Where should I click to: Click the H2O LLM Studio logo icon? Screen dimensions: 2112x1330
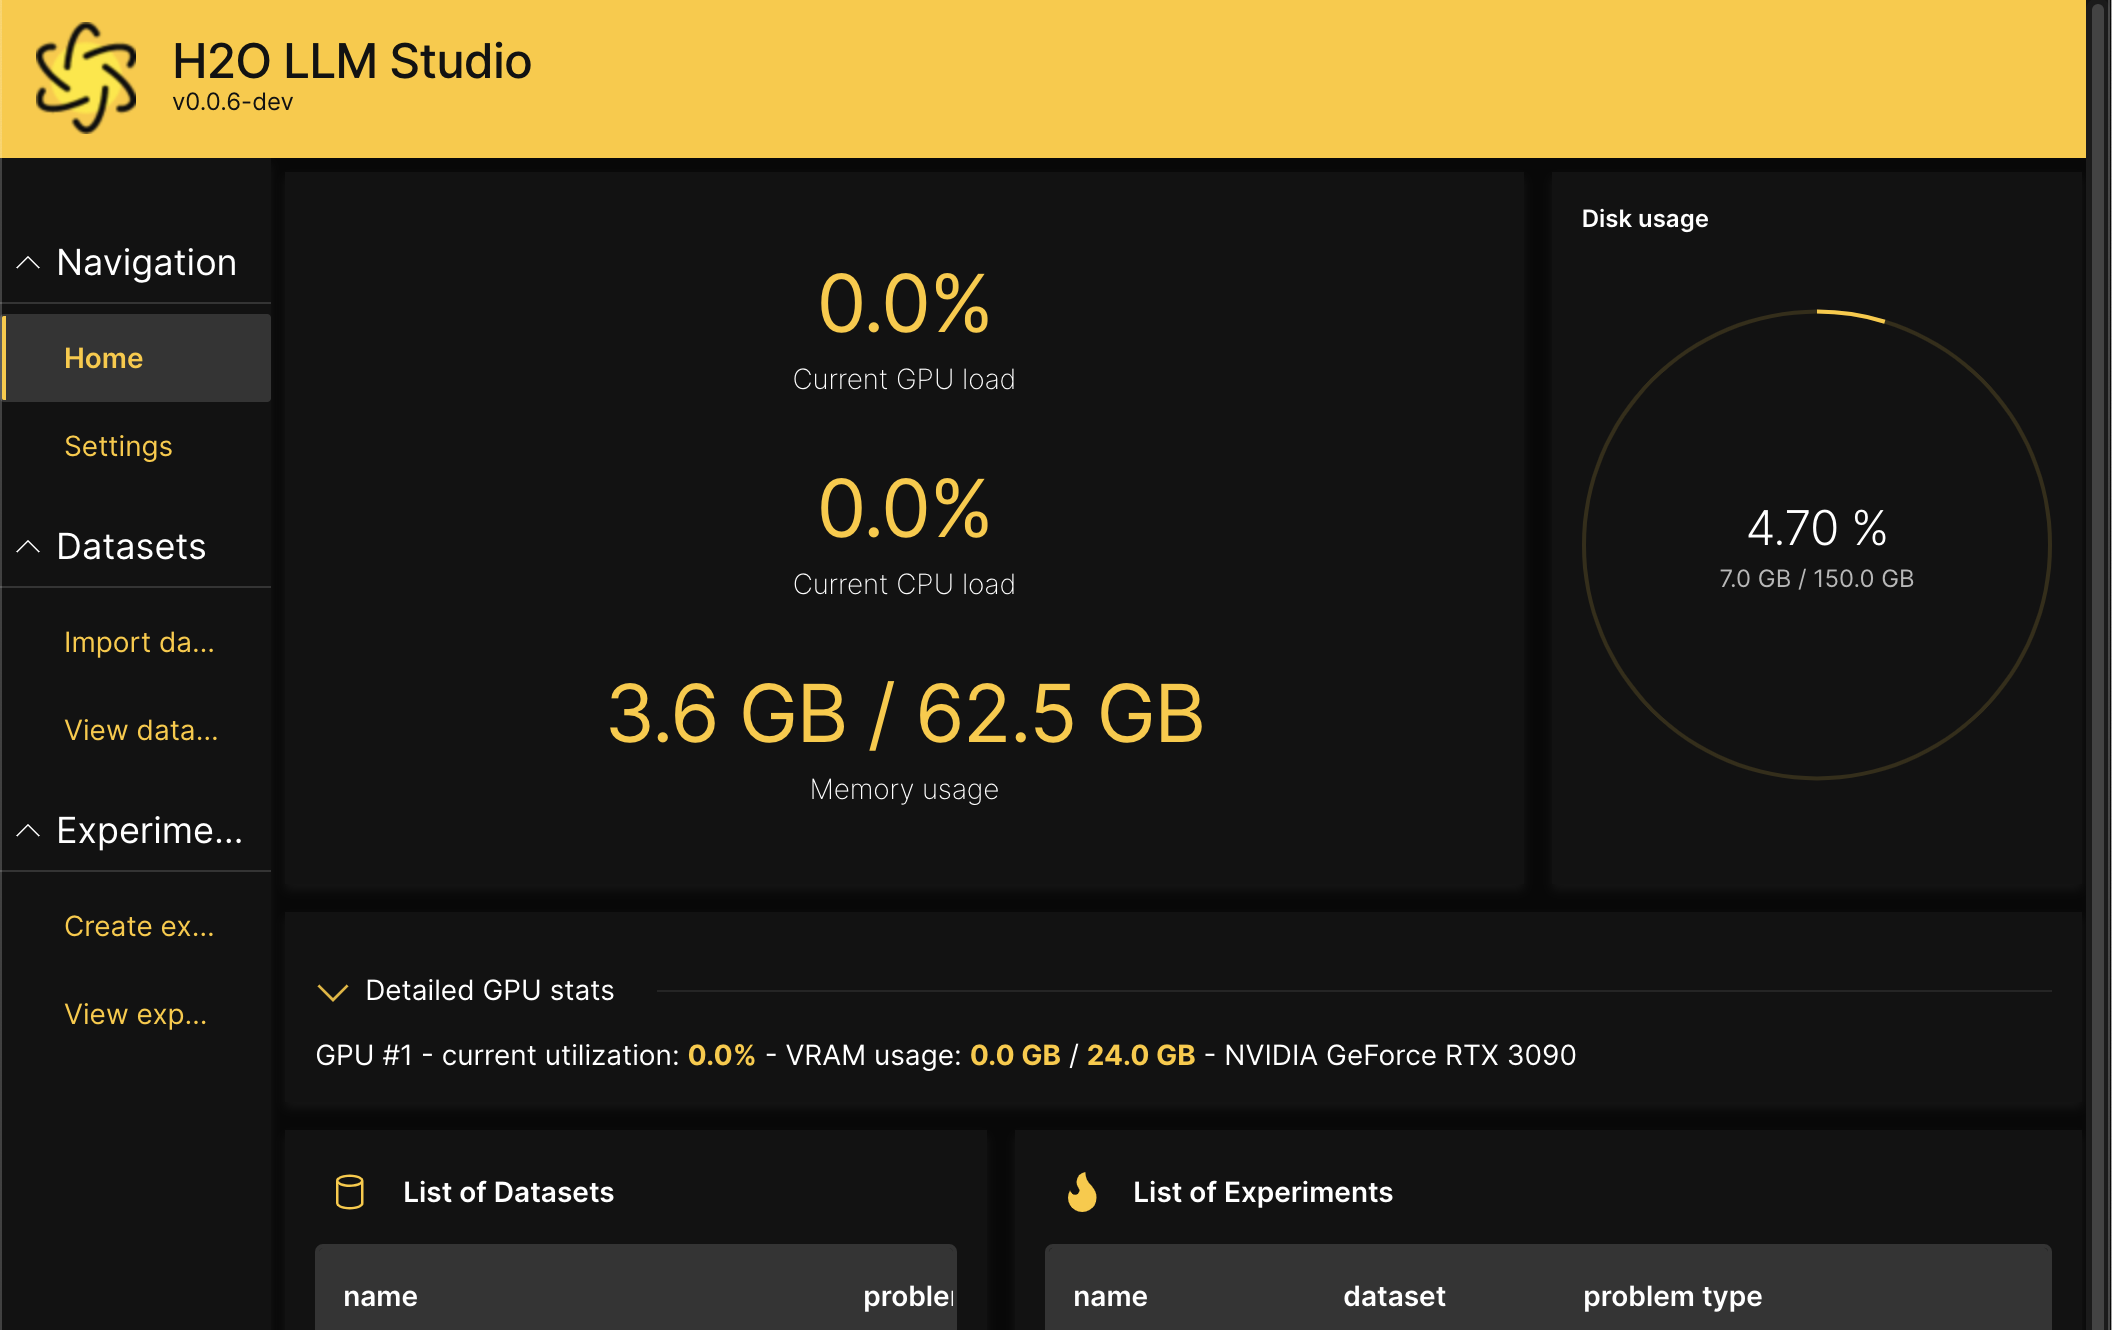pos(85,78)
